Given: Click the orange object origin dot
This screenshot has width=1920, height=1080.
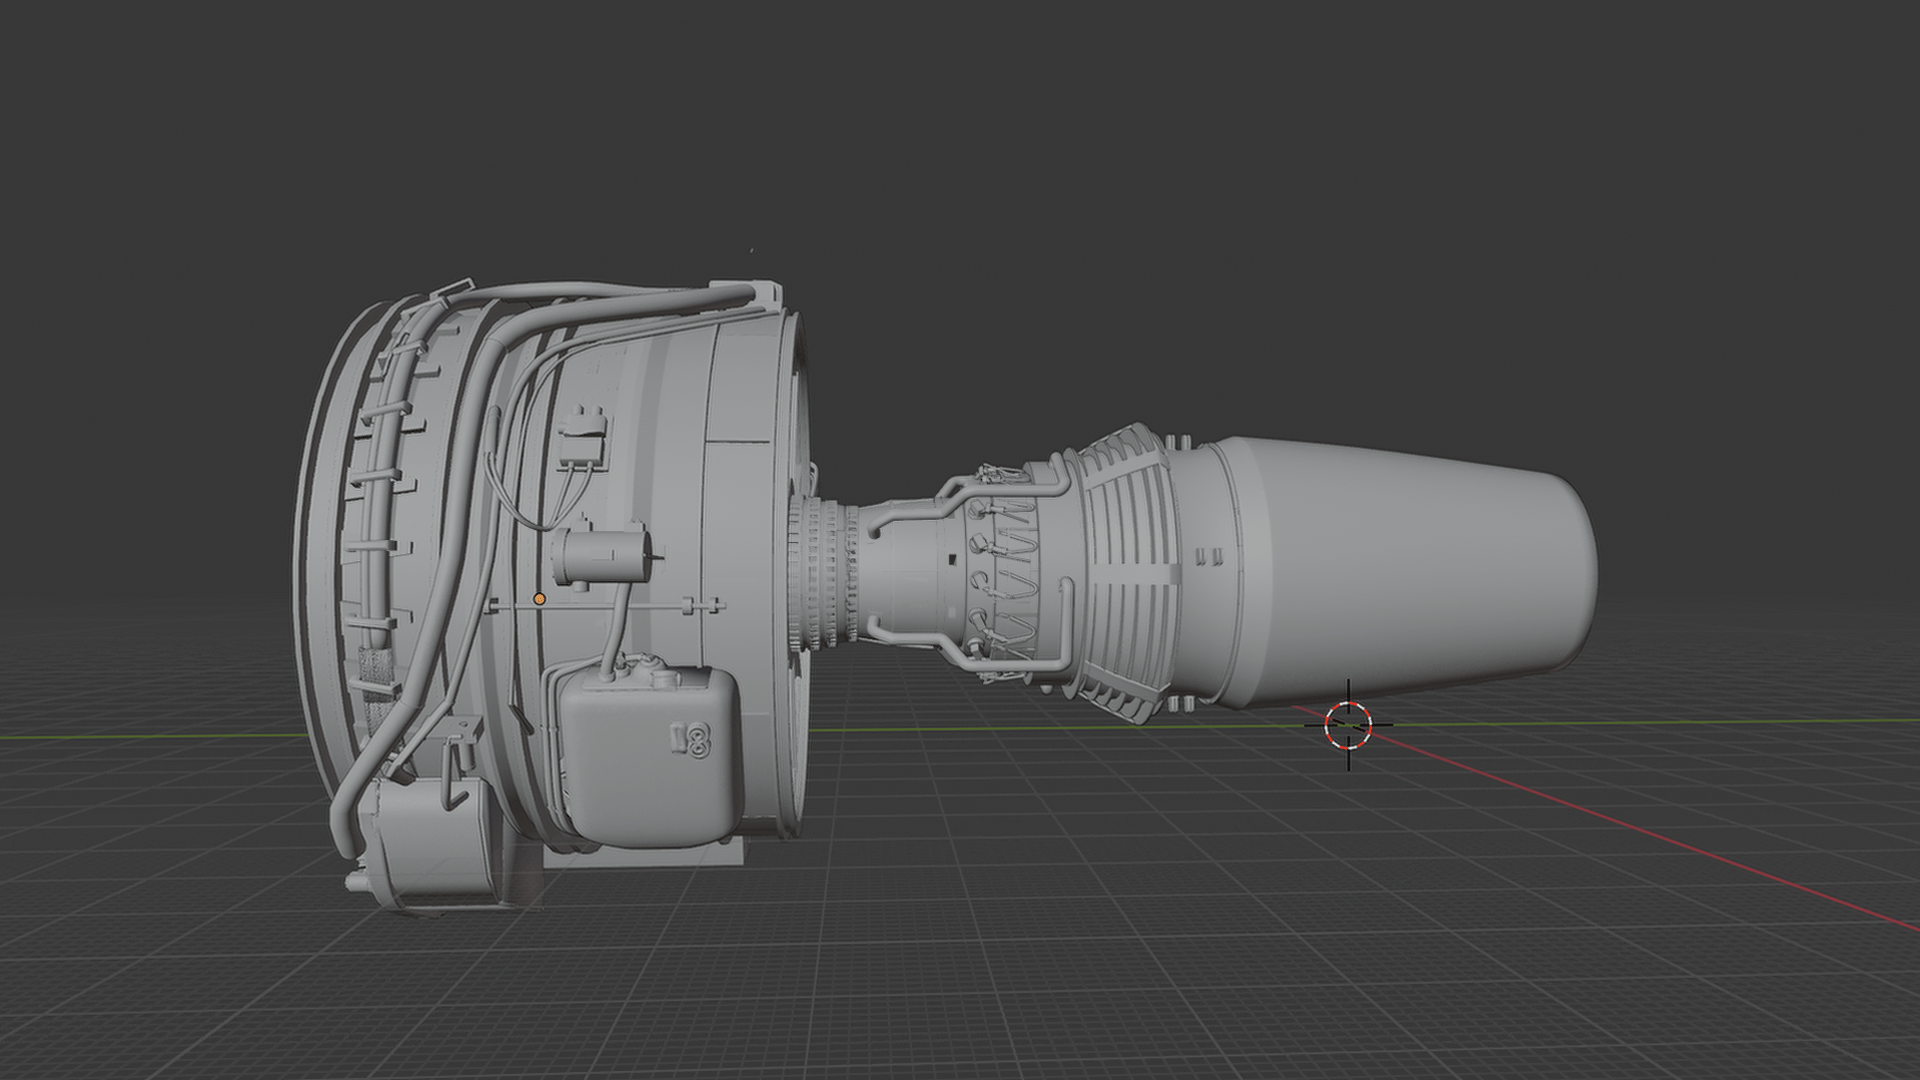Looking at the screenshot, I should point(540,599).
